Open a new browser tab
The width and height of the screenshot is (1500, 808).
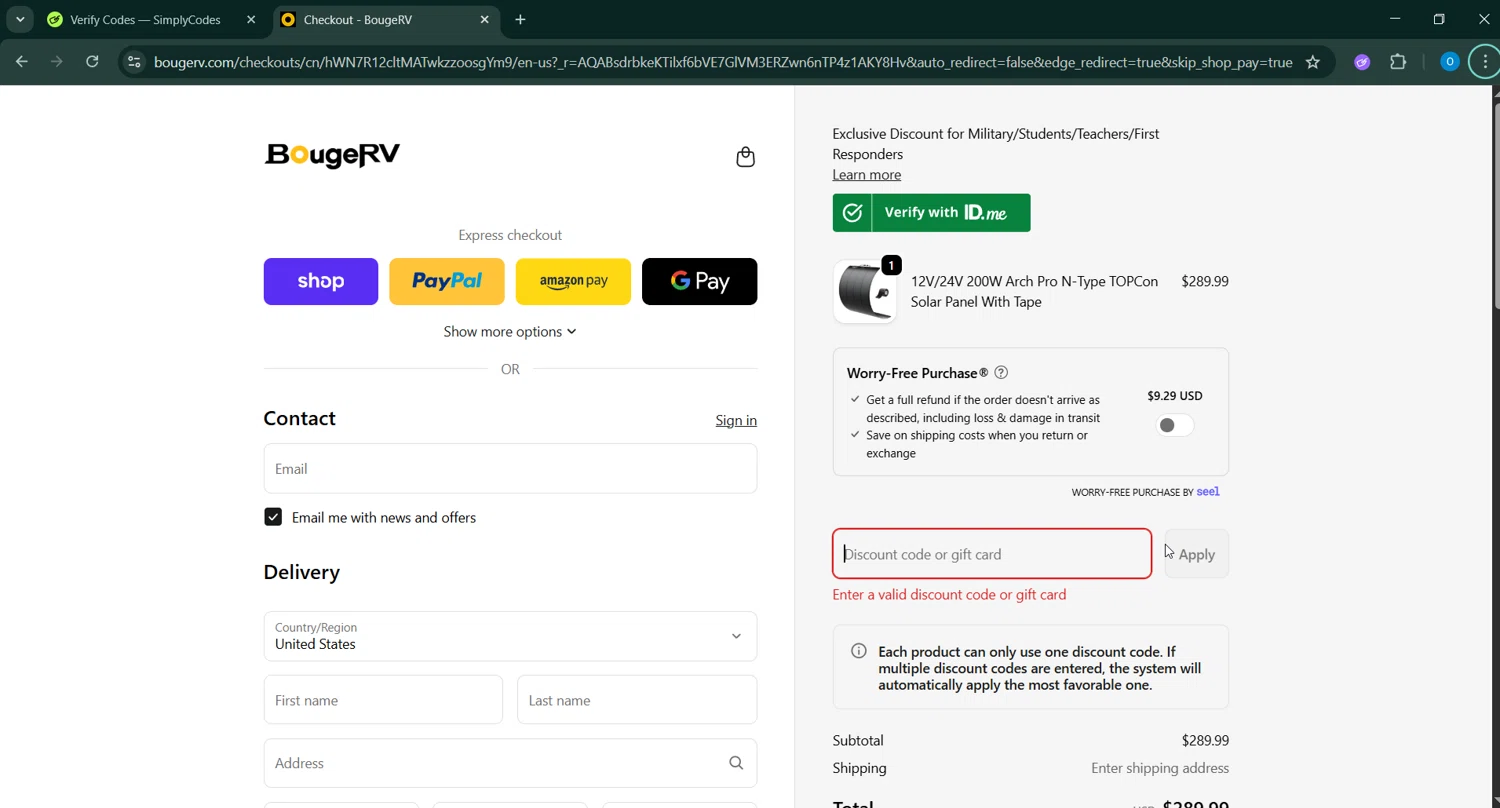520,20
